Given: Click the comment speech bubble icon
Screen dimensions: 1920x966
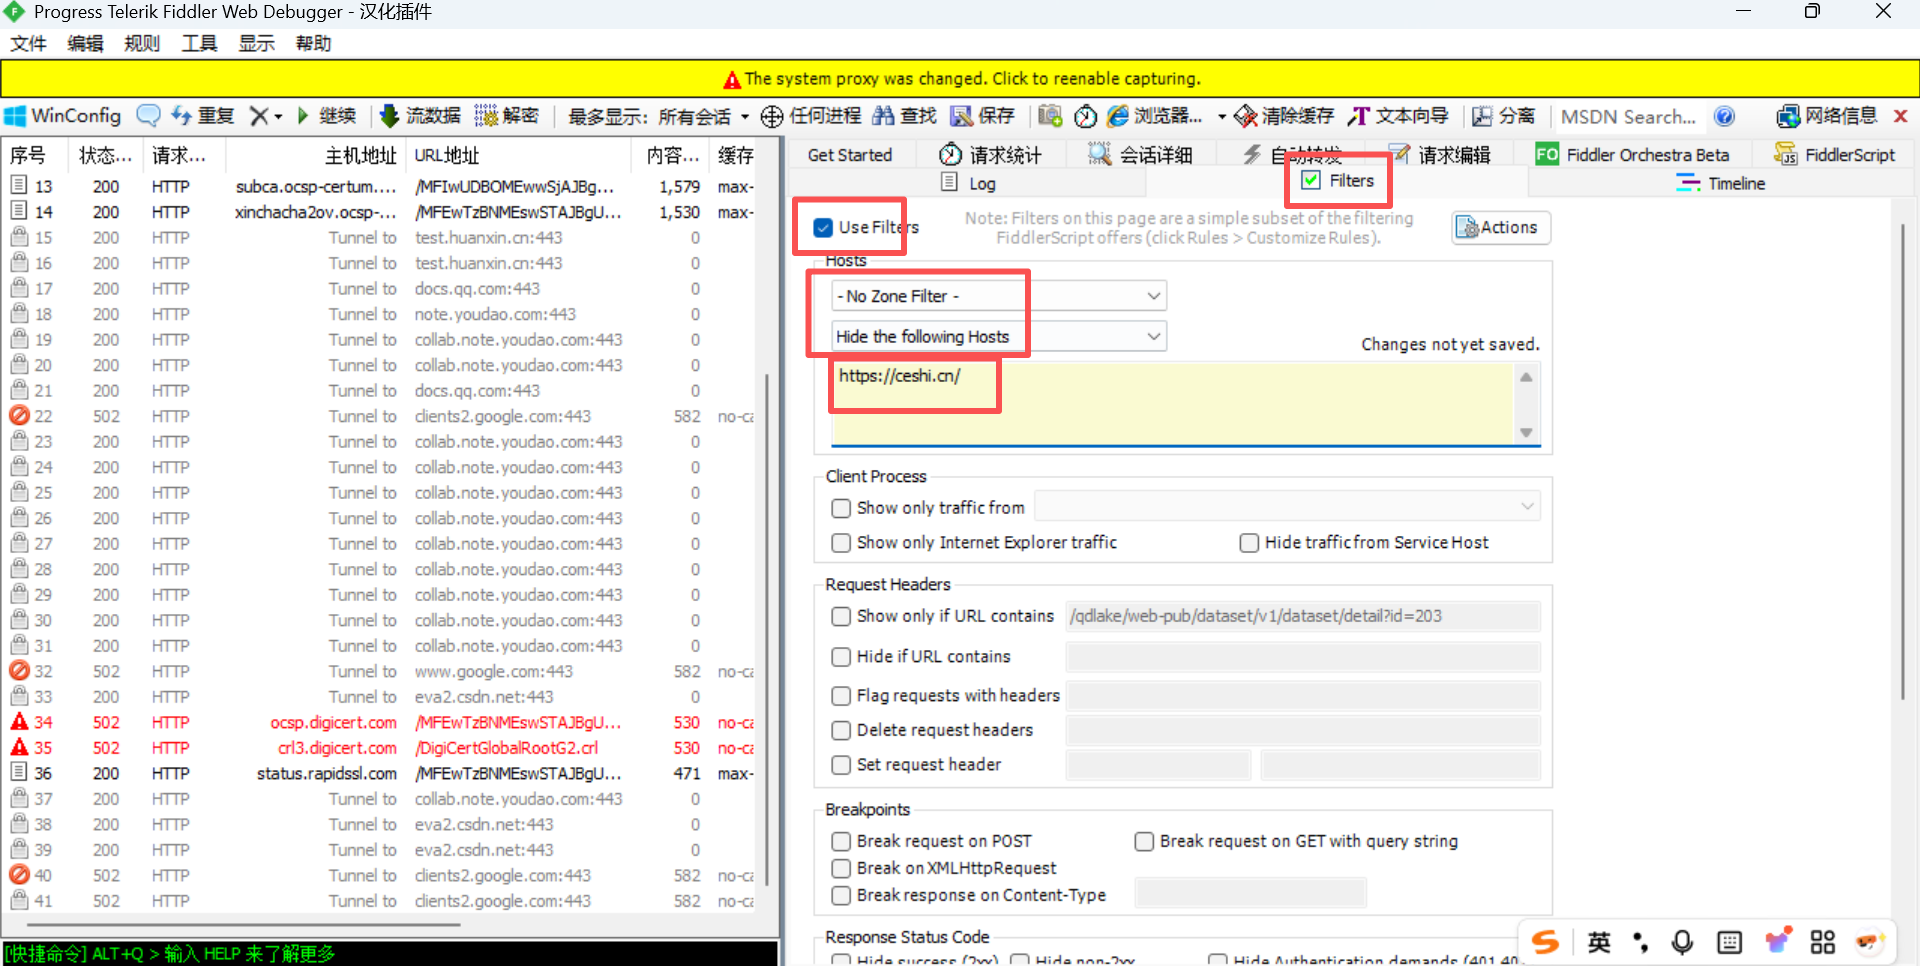Looking at the screenshot, I should [148, 116].
